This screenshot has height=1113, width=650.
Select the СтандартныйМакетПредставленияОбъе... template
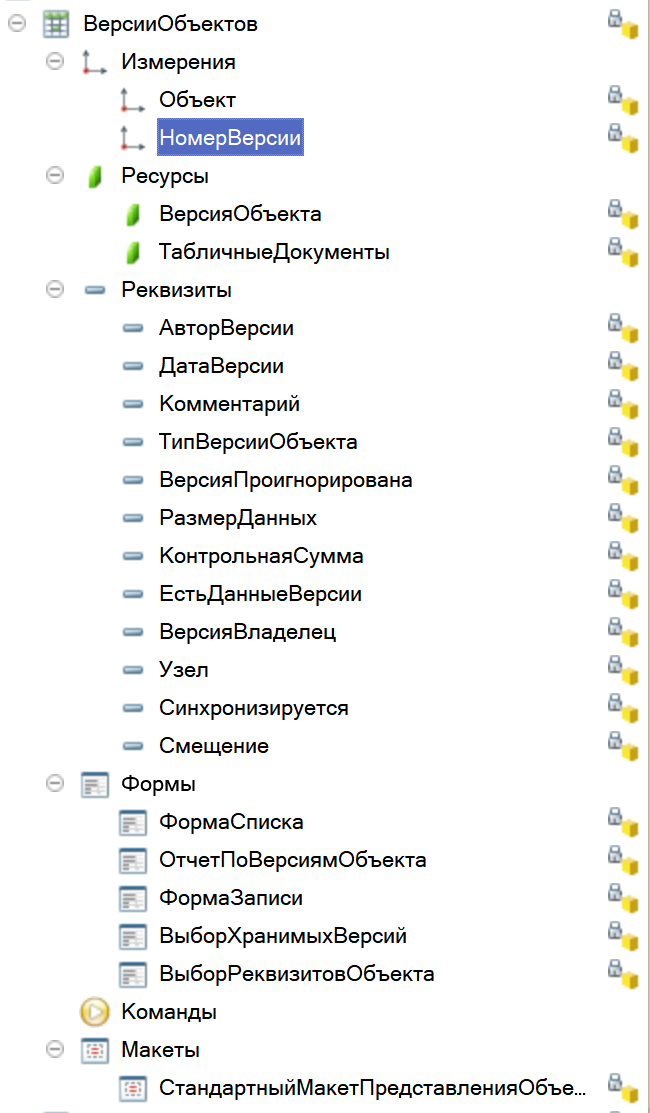[373, 1087]
